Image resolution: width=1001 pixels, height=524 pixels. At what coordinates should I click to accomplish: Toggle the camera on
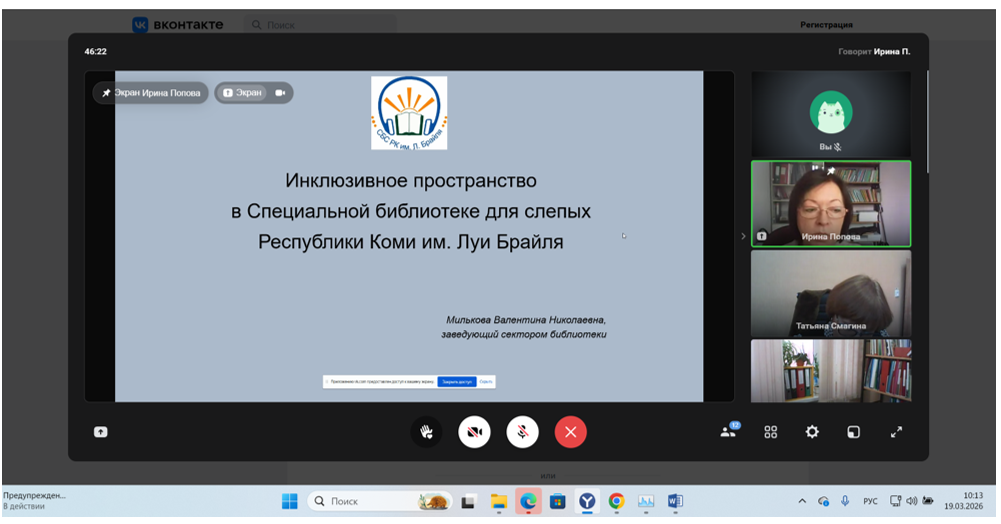474,432
